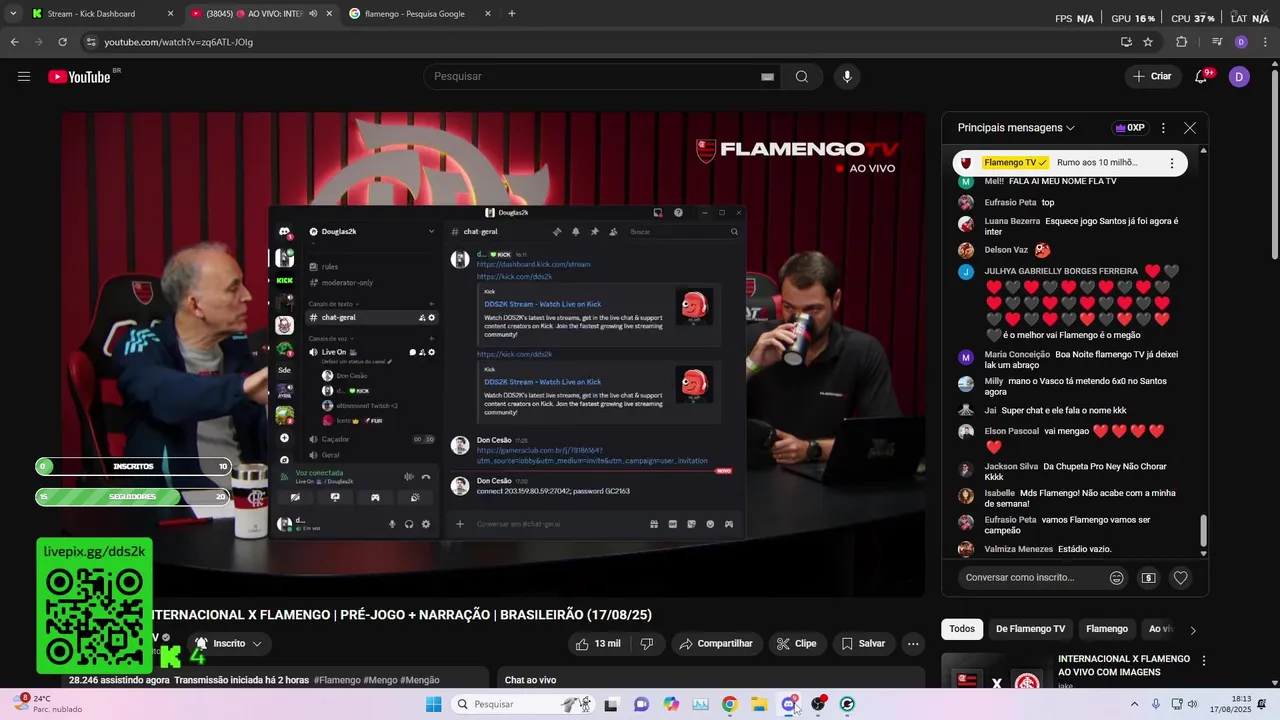Open the Criar create menu
This screenshot has width=1280, height=720.
pyautogui.click(x=1151, y=77)
